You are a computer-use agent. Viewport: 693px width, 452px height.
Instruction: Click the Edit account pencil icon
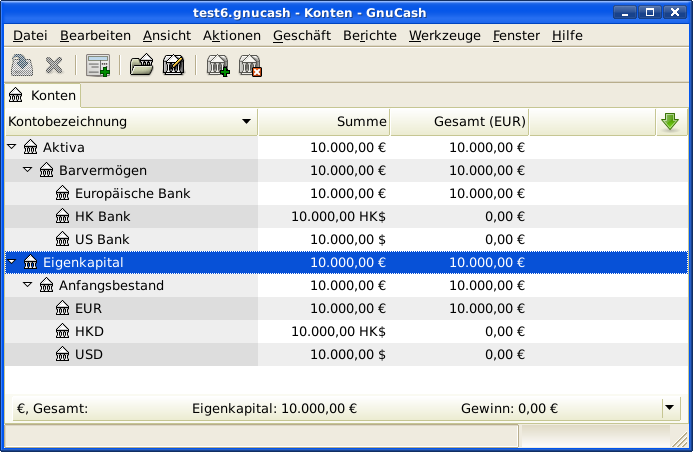click(x=173, y=66)
